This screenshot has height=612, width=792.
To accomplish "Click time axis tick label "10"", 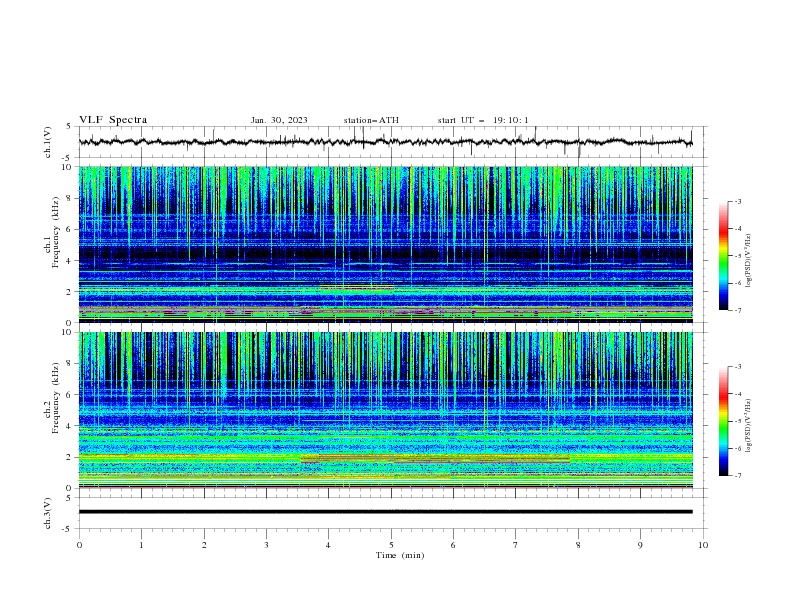I will click(x=703, y=545).
